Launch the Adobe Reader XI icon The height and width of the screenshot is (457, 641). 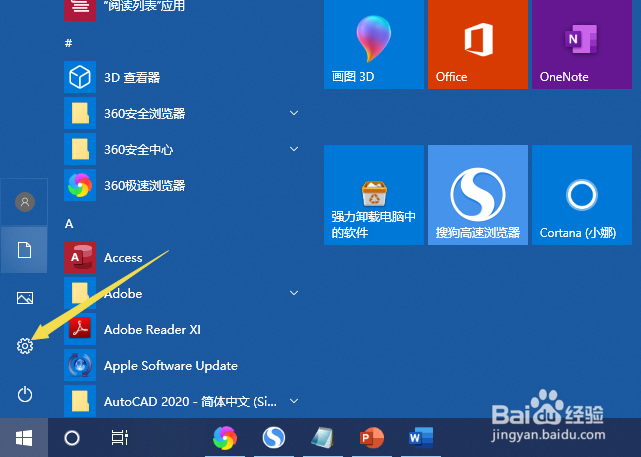point(80,329)
